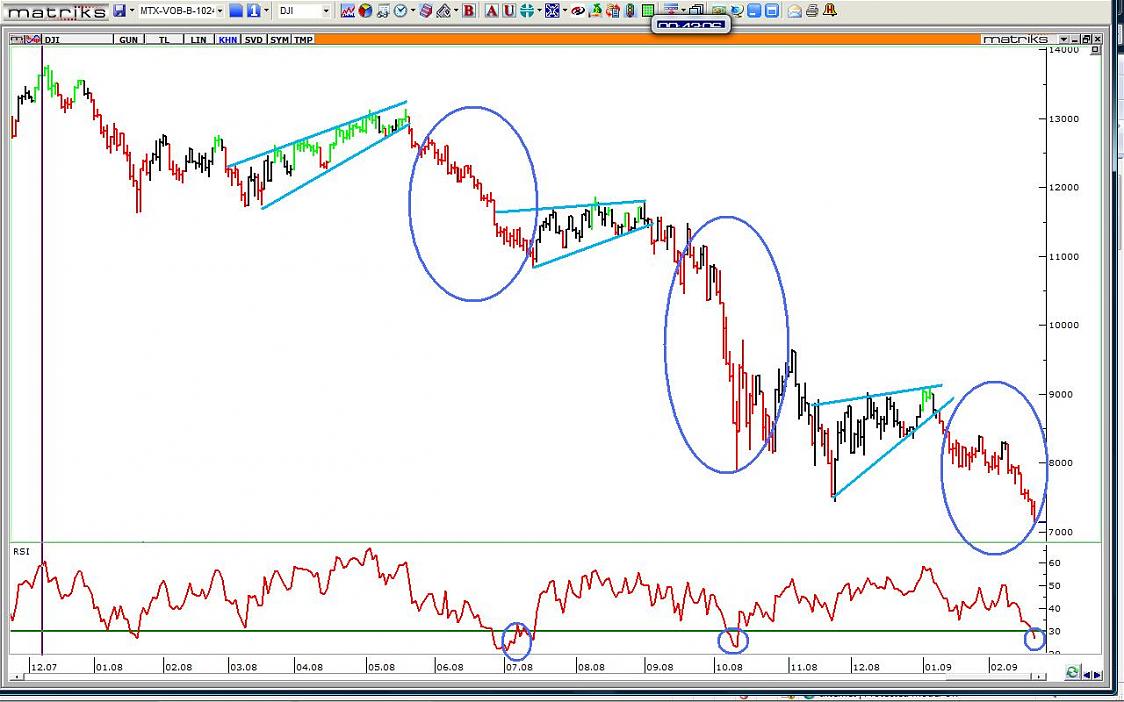Click the printer icon

point(811,11)
